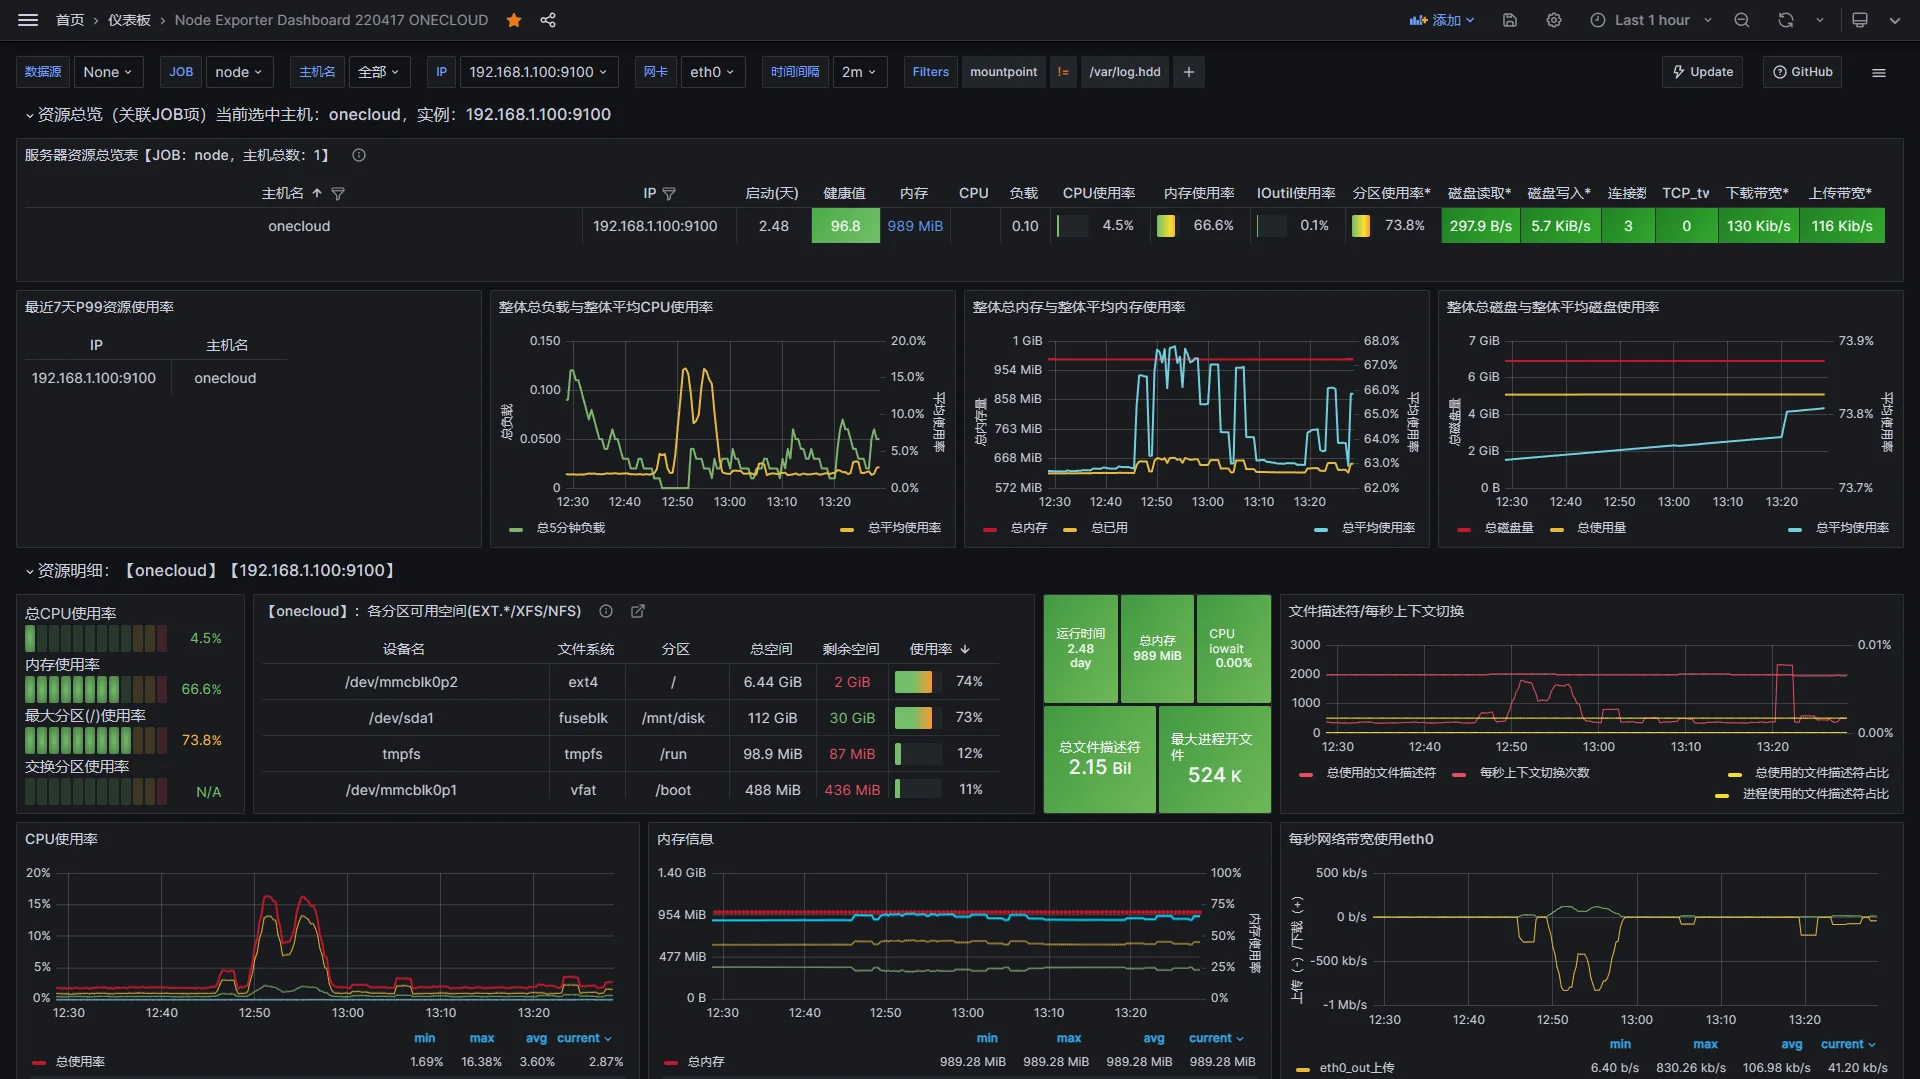Open the TV display mode icon
Image resolution: width=1920 pixels, height=1079 pixels.
[1860, 20]
